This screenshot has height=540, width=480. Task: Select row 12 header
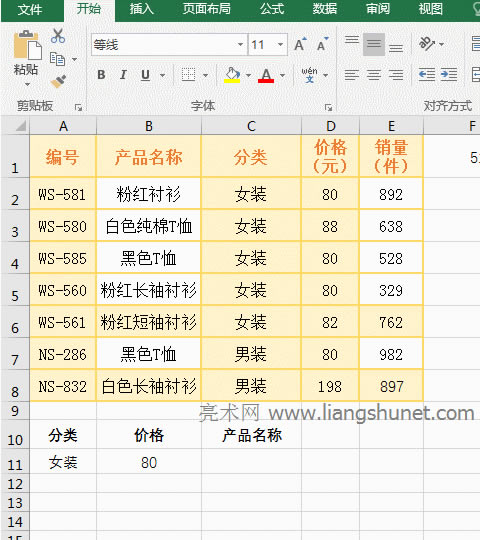(15, 484)
